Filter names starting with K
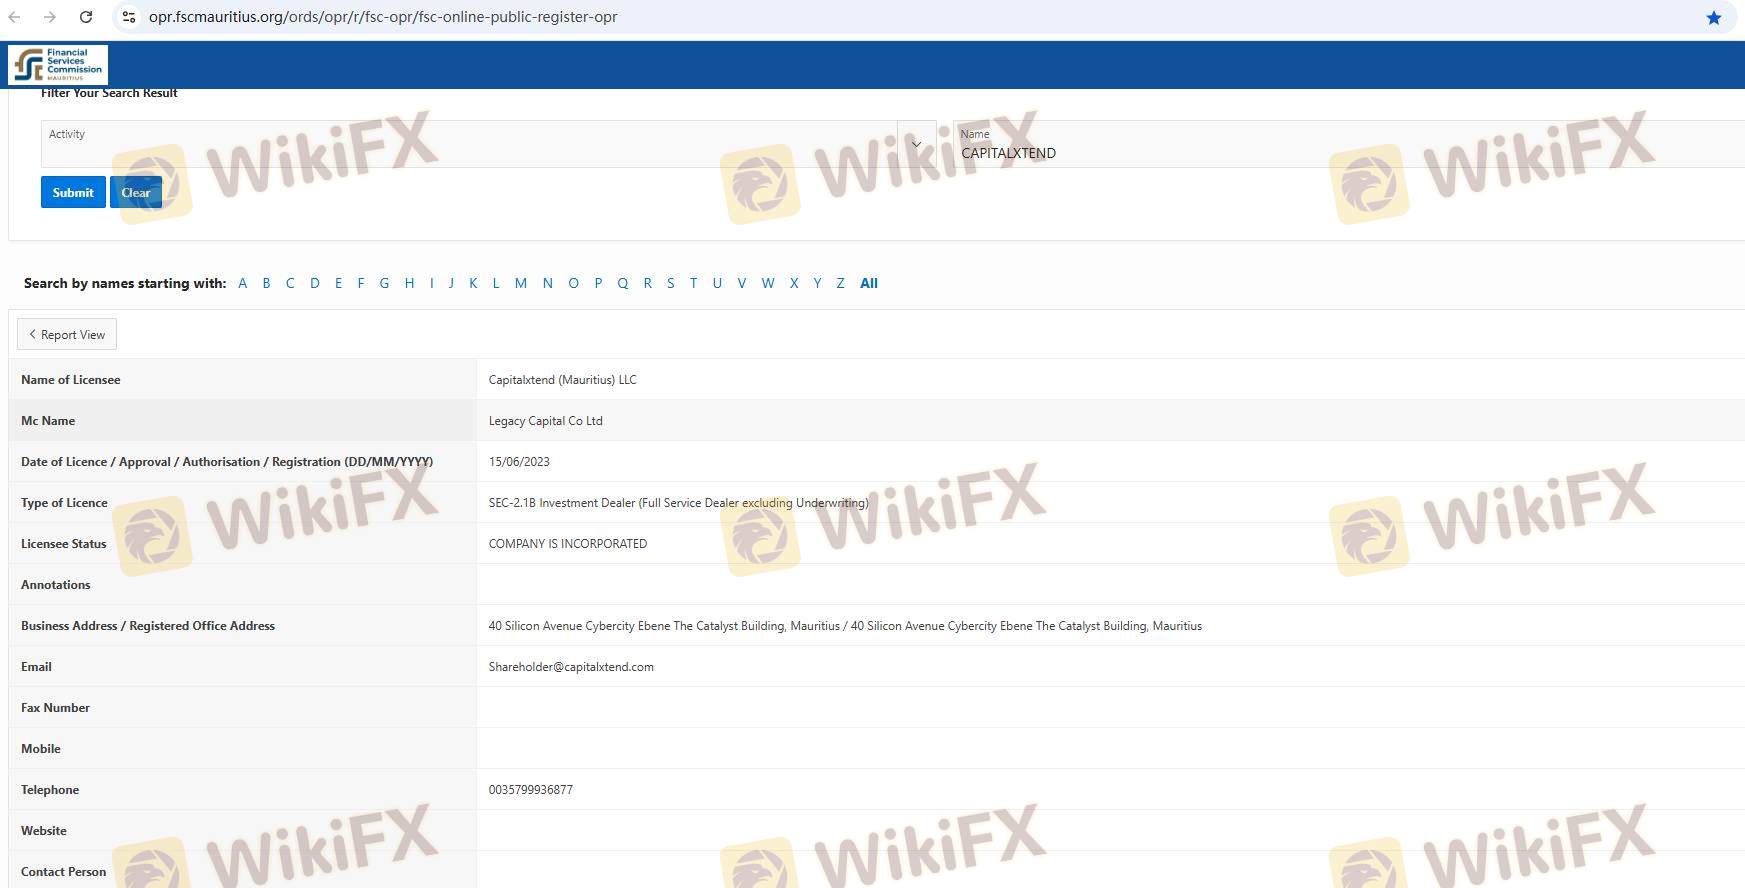Image resolution: width=1745 pixels, height=888 pixels. tap(473, 283)
